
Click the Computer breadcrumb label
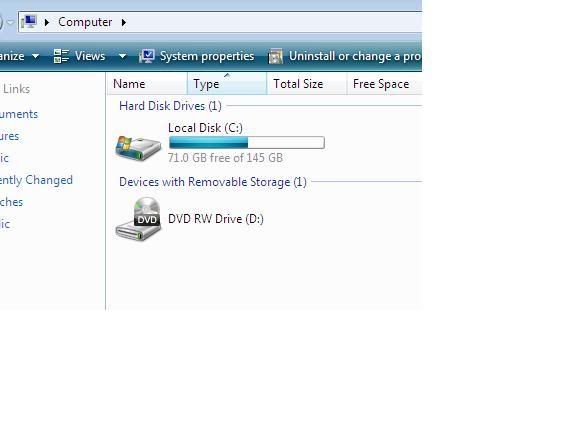pyautogui.click(x=85, y=22)
